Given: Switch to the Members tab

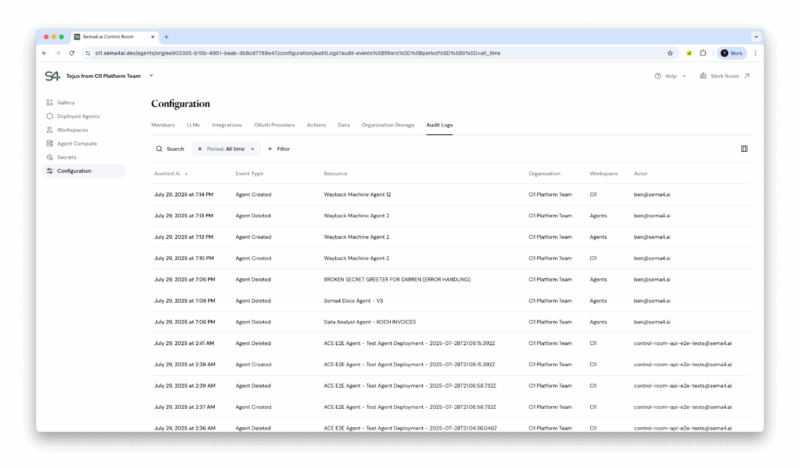Looking at the screenshot, I should (163, 125).
